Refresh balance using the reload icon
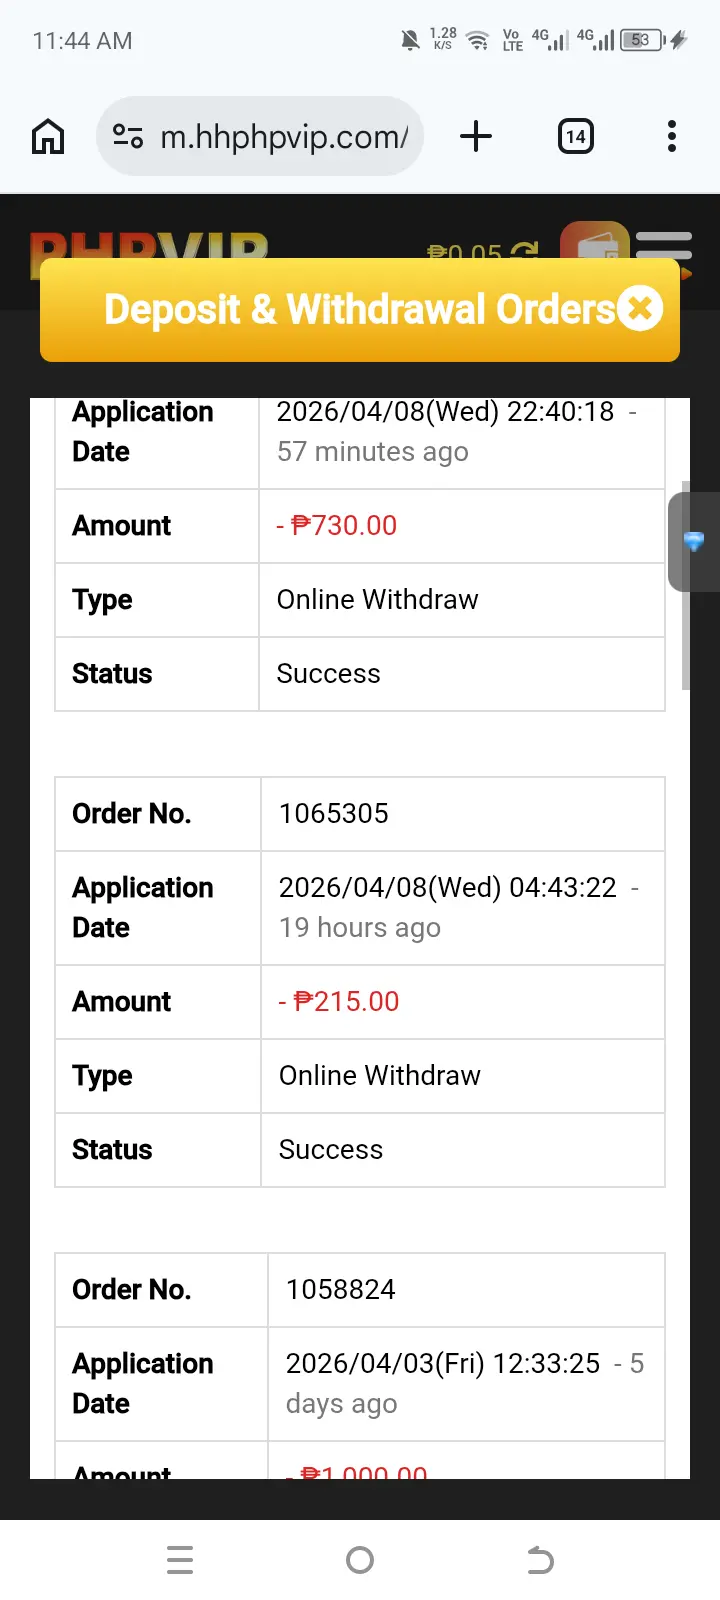 click(525, 250)
